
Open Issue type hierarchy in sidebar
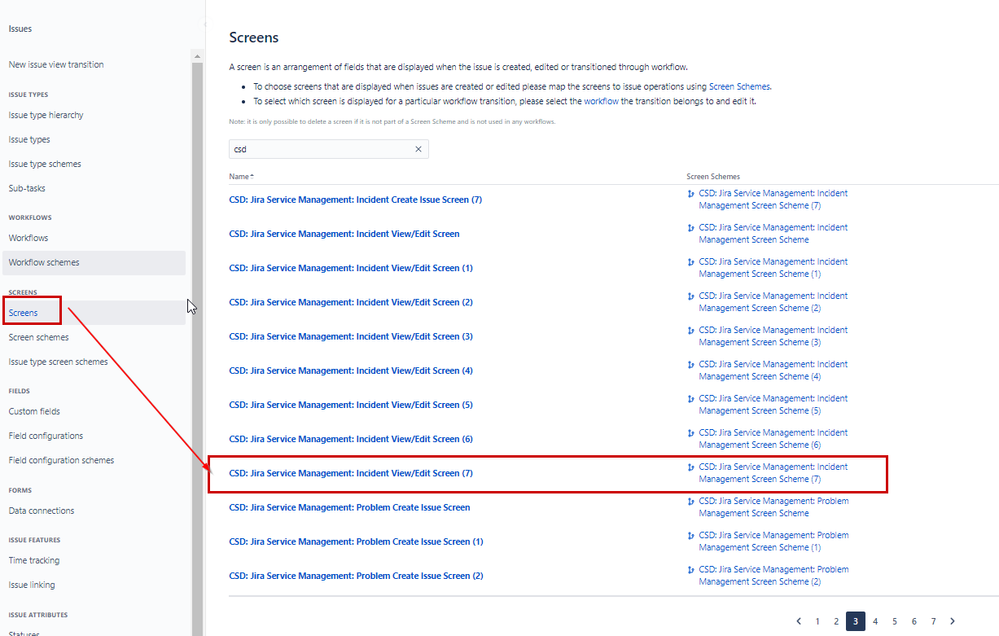(x=46, y=115)
